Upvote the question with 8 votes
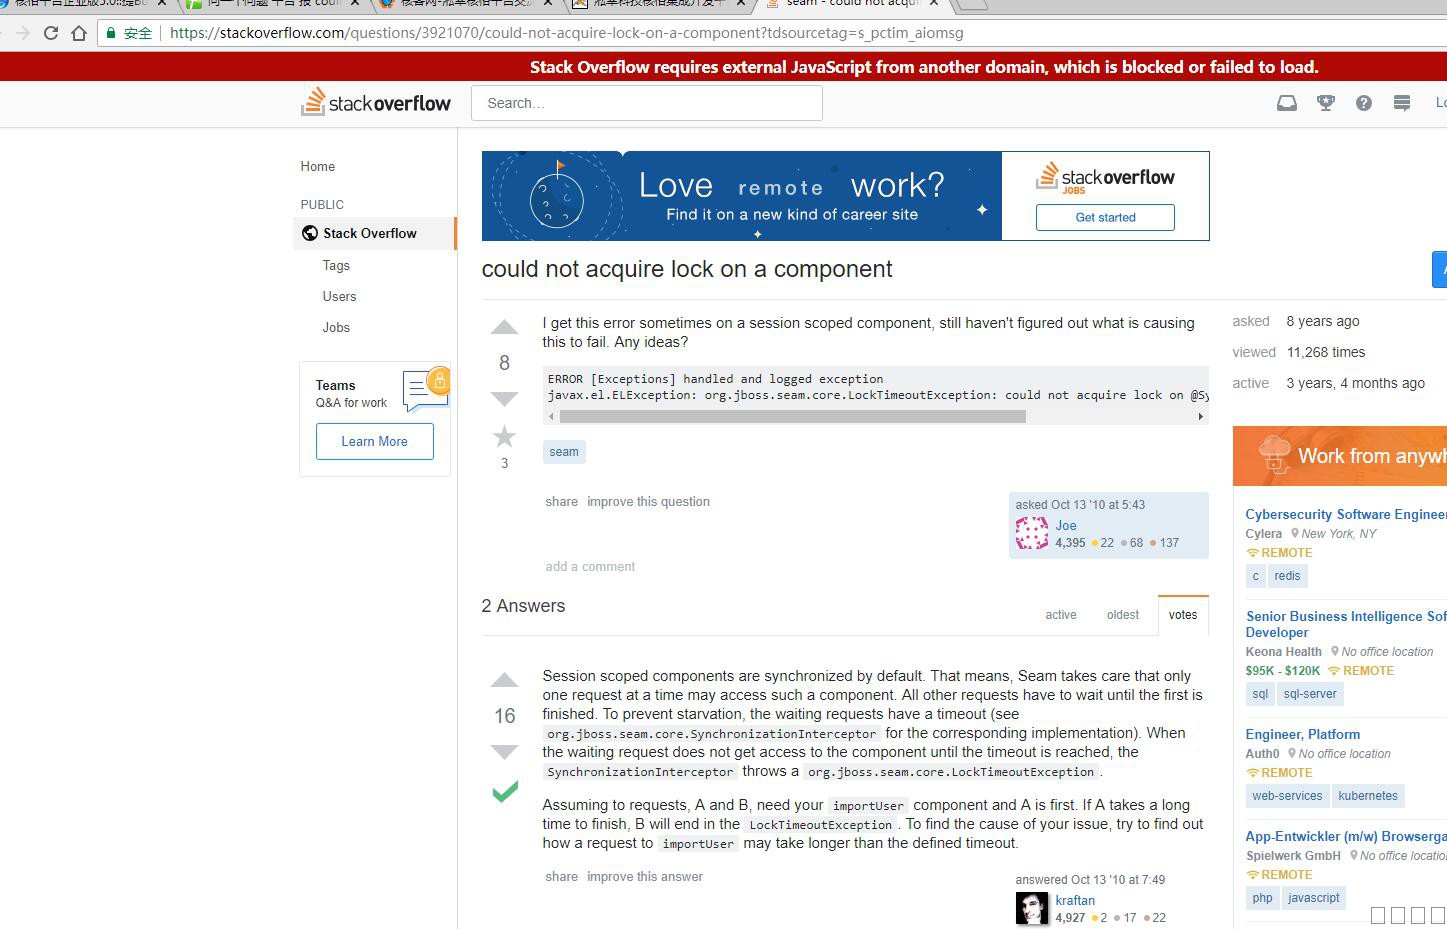Image resolution: width=1447 pixels, height=929 pixels. [x=504, y=328]
